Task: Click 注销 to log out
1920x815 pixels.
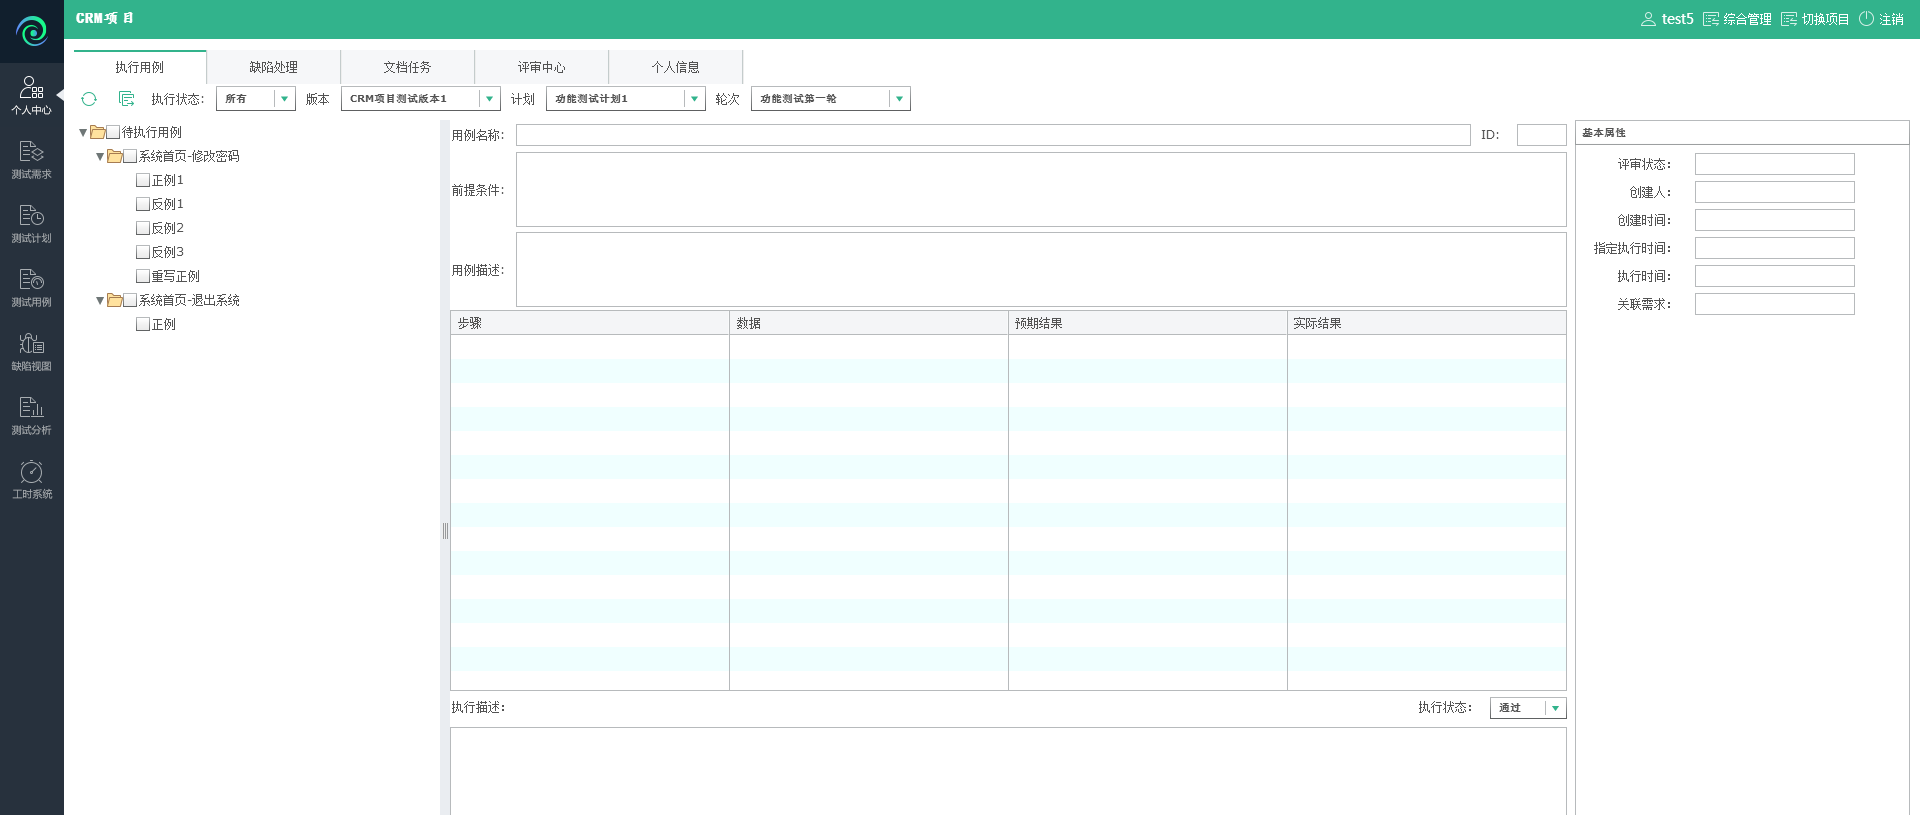Action: coord(1881,19)
